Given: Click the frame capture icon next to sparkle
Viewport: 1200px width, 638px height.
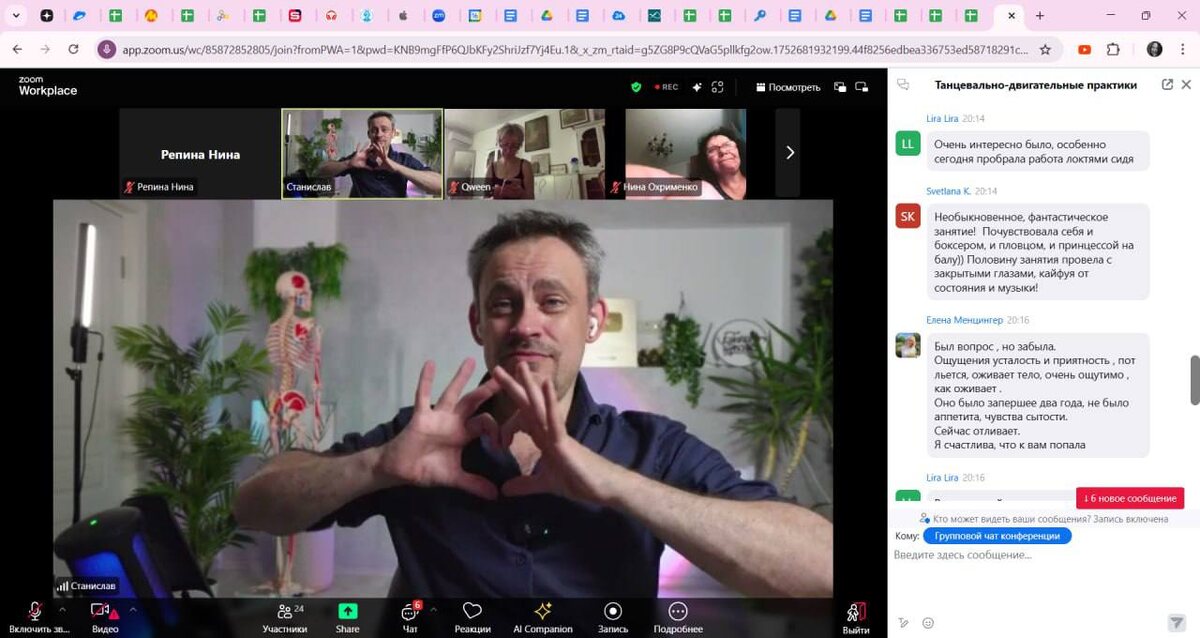Looking at the screenshot, I should (x=717, y=87).
